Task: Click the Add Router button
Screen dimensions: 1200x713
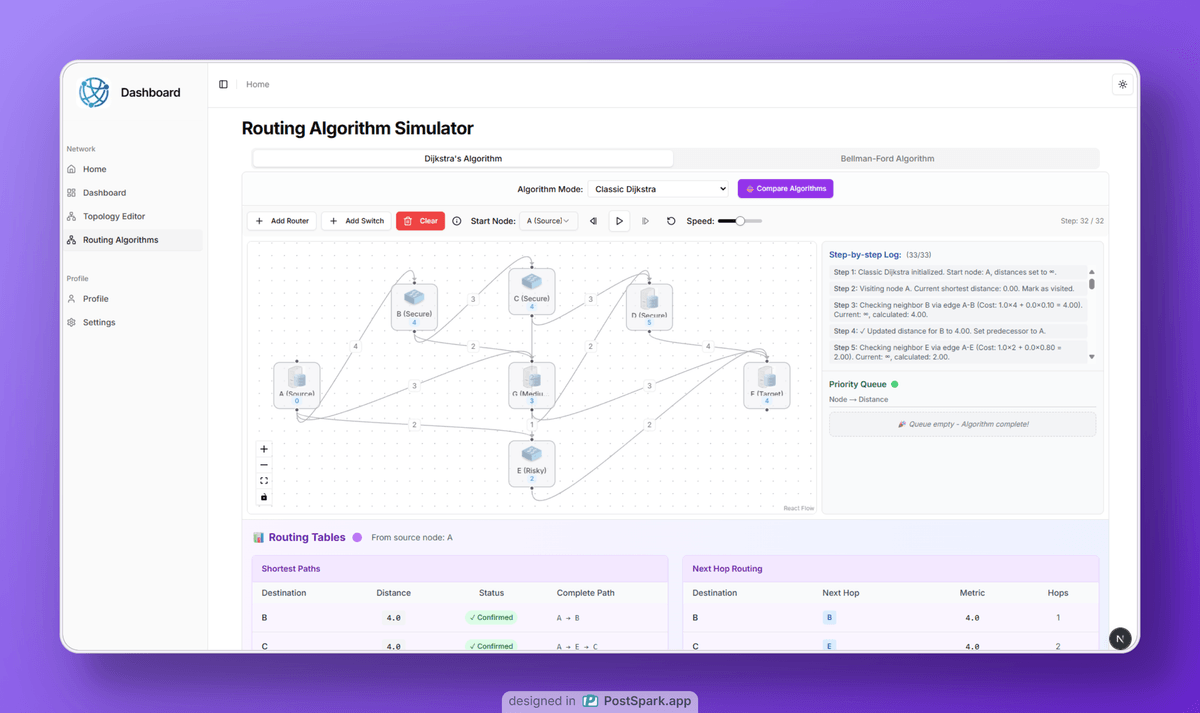Action: pyautogui.click(x=282, y=221)
